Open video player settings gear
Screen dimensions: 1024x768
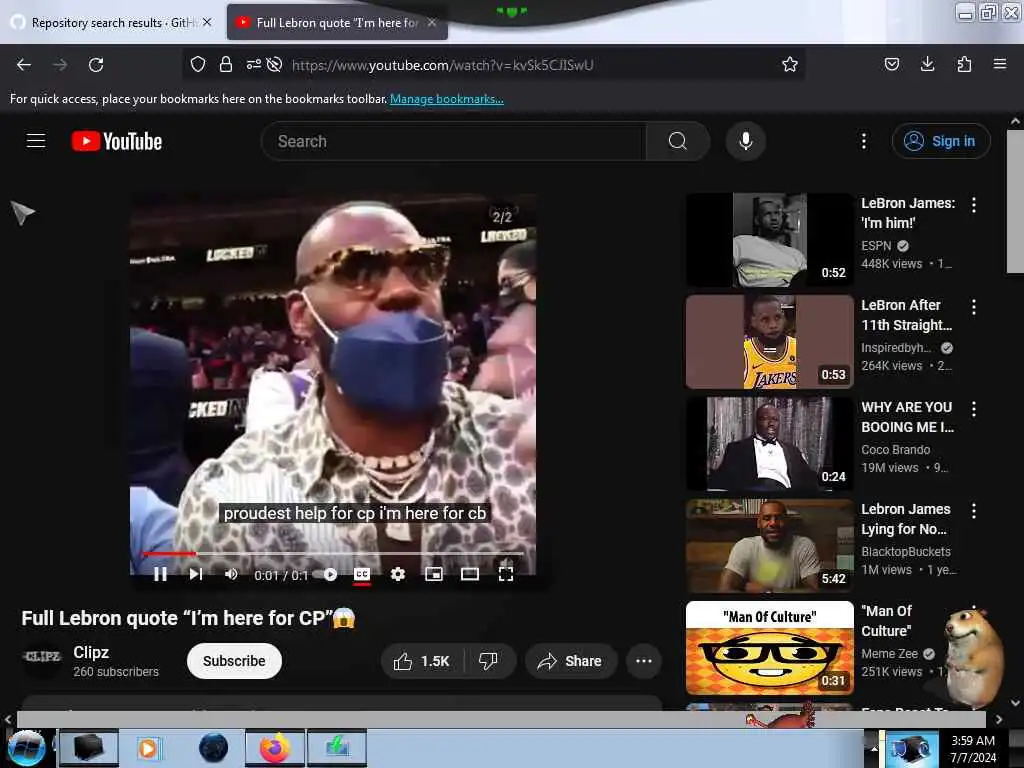coord(398,574)
